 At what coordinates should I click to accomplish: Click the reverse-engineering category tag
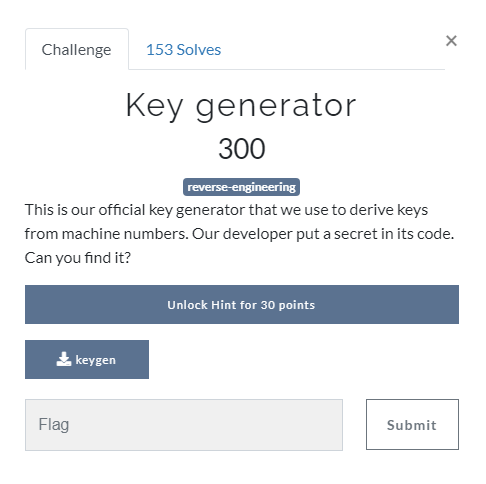pyautogui.click(x=241, y=187)
